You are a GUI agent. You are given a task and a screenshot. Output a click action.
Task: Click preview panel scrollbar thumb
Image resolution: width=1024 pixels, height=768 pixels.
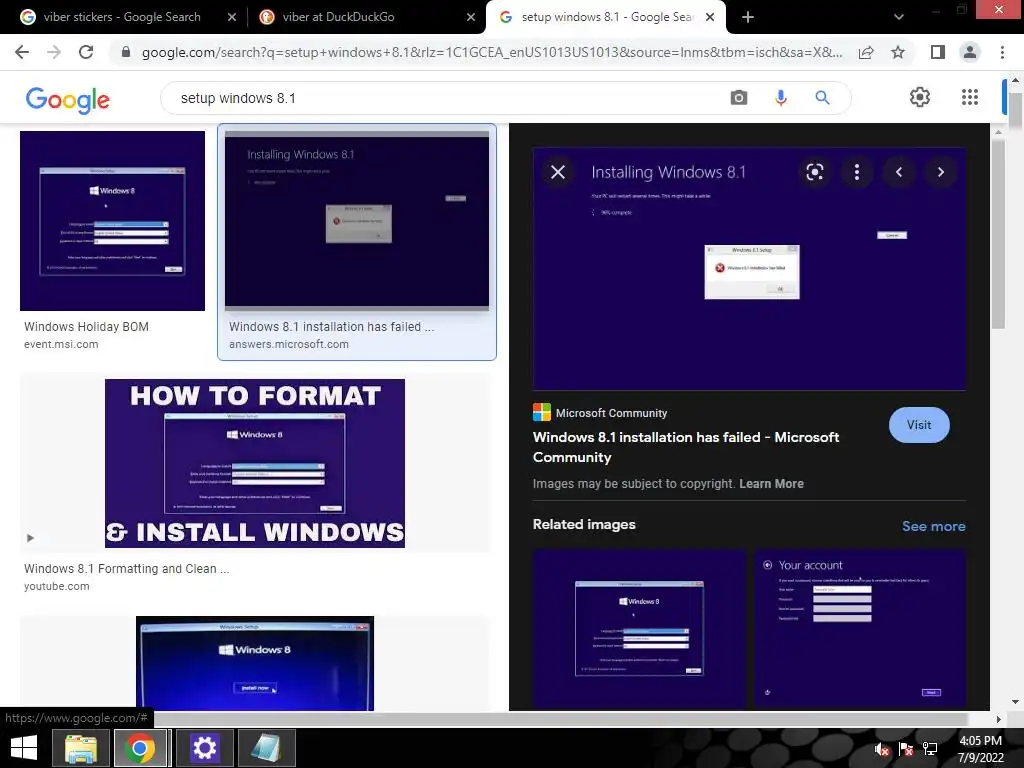point(998,235)
